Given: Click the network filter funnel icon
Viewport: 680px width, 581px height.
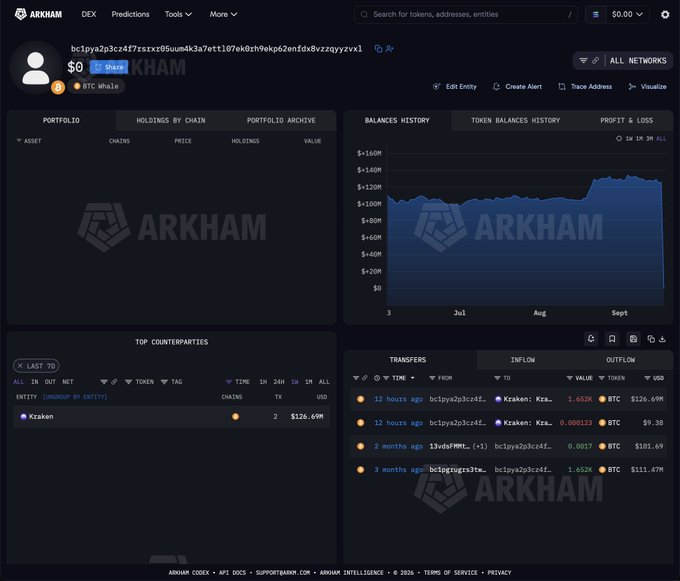Looking at the screenshot, I should [x=583, y=61].
